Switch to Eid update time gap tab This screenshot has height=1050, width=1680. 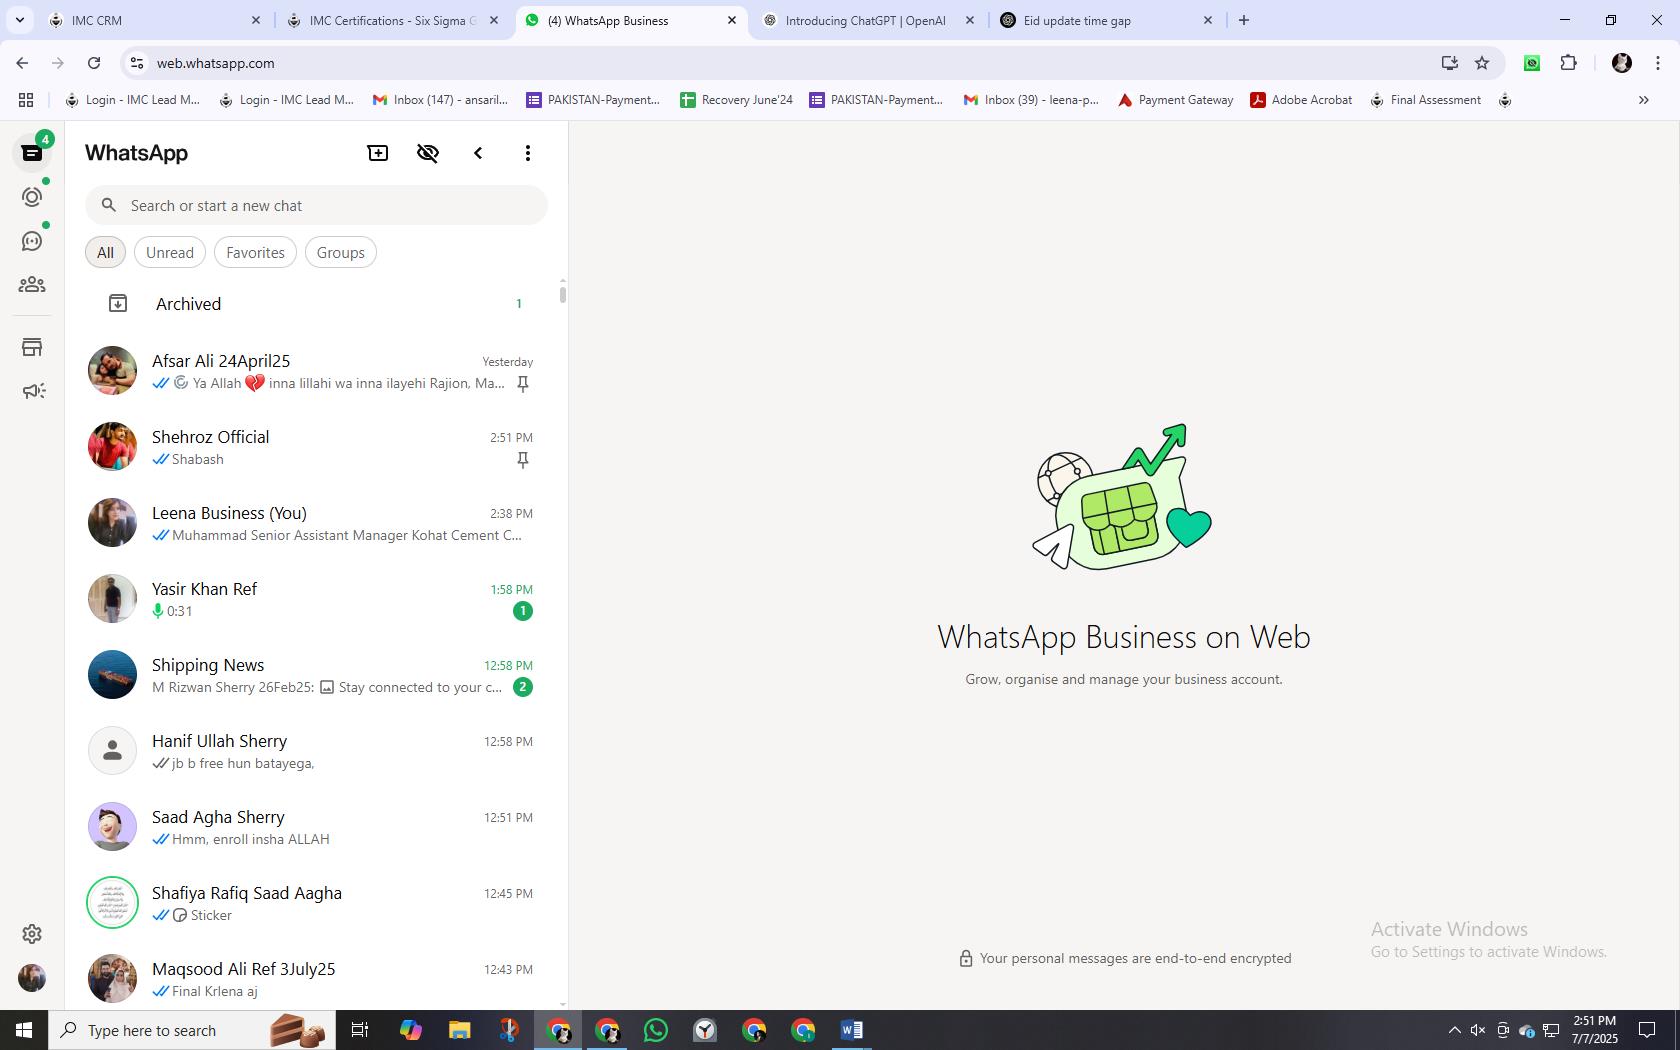(1106, 20)
